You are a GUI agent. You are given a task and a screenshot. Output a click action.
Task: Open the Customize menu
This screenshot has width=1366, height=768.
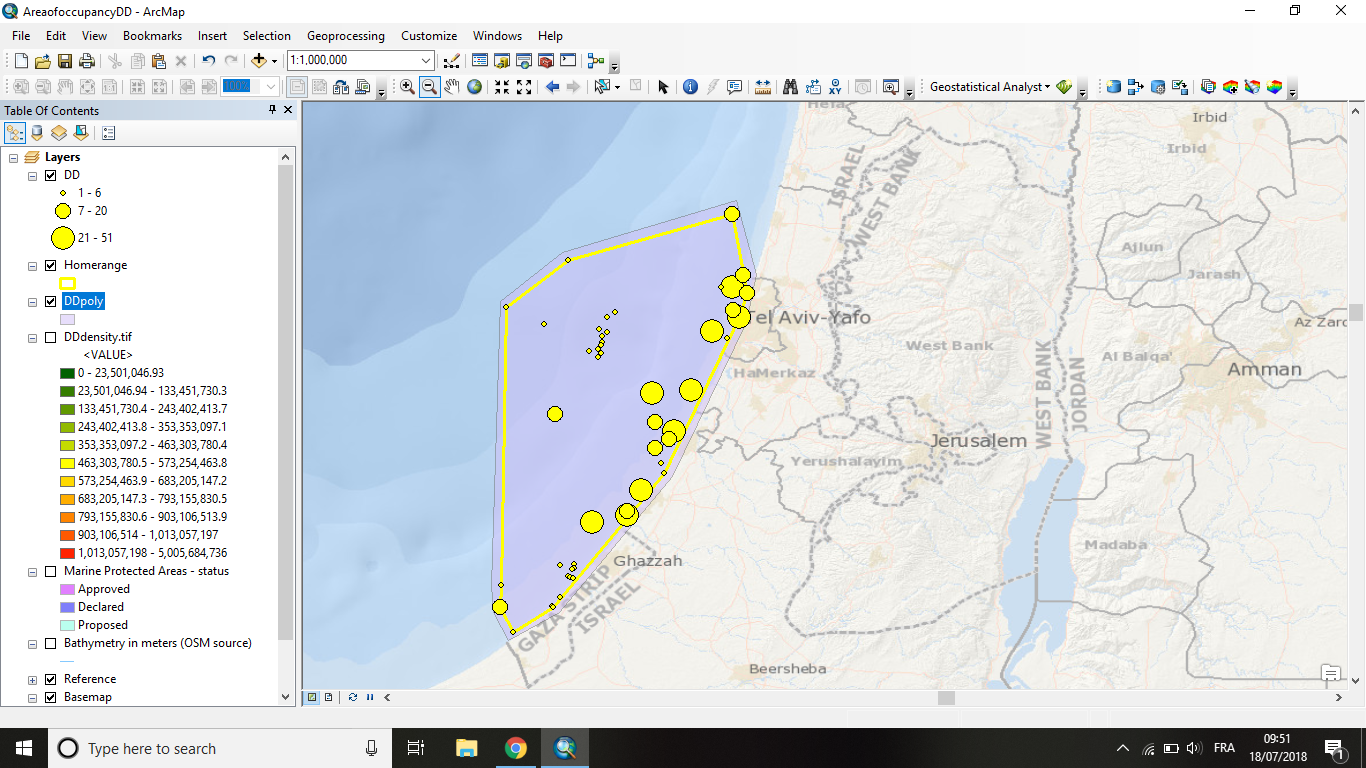(x=429, y=35)
